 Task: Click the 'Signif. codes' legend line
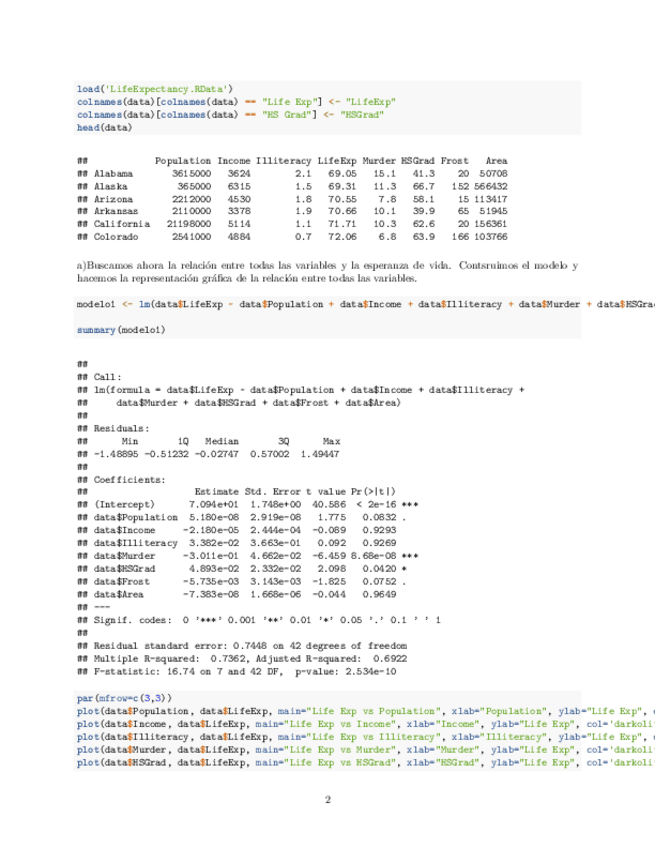click(x=258, y=620)
